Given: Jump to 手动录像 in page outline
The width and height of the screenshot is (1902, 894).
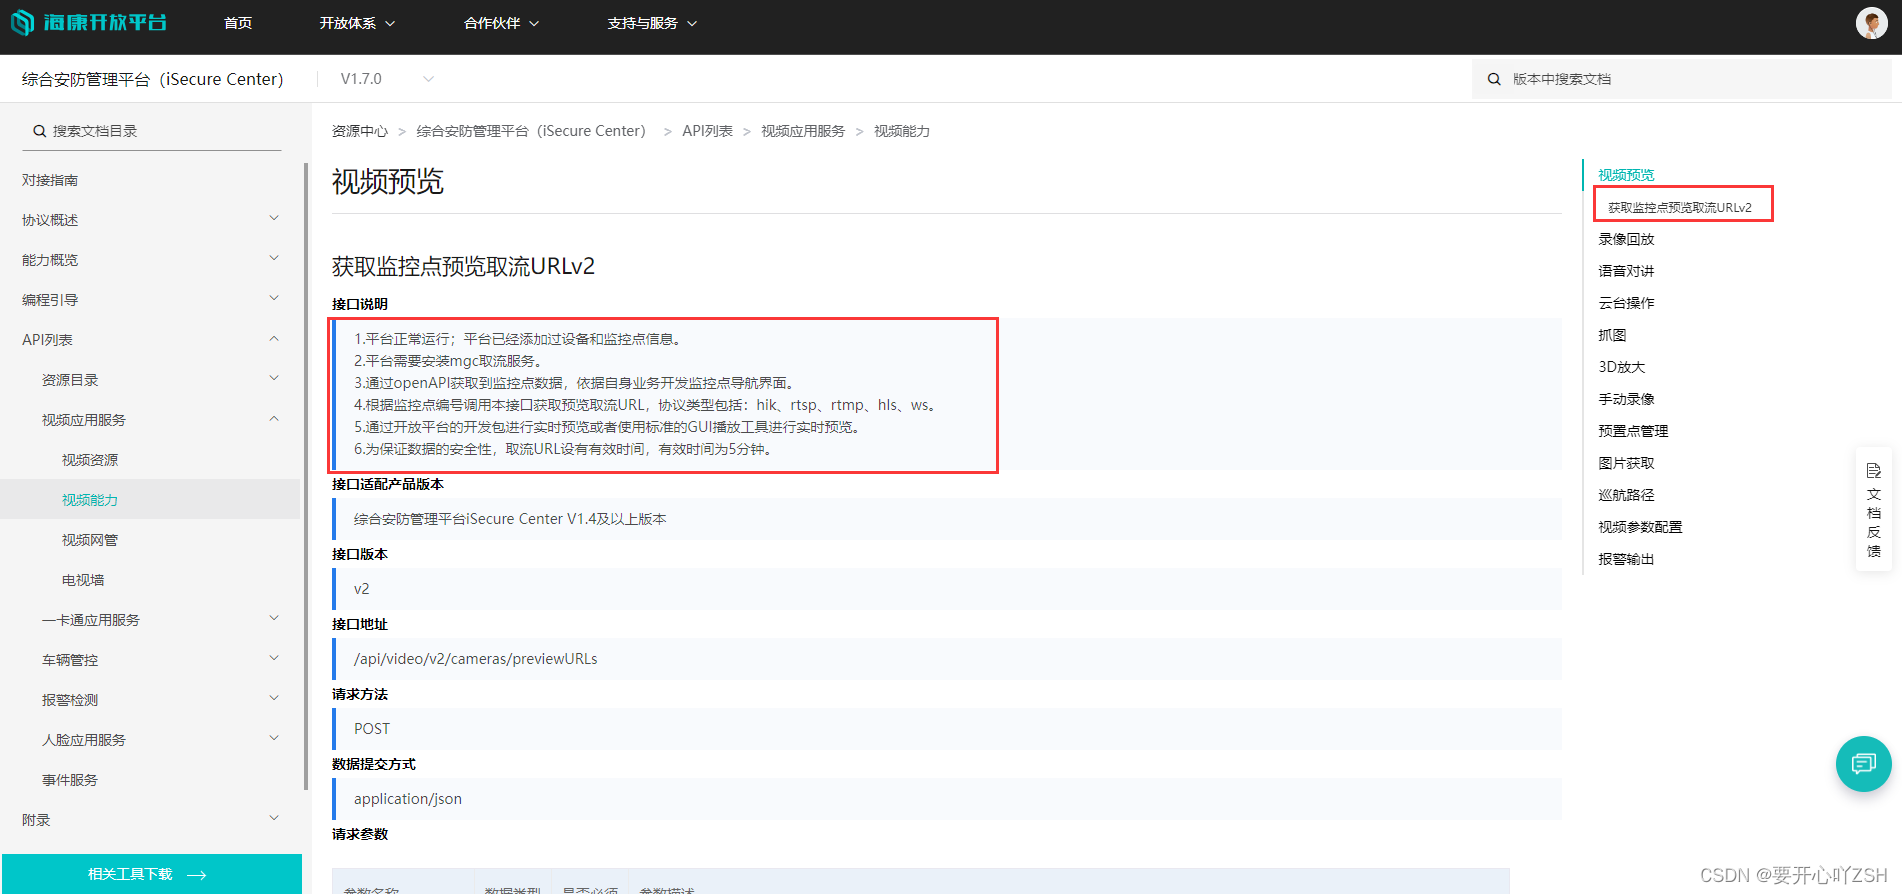Looking at the screenshot, I should [x=1626, y=399].
